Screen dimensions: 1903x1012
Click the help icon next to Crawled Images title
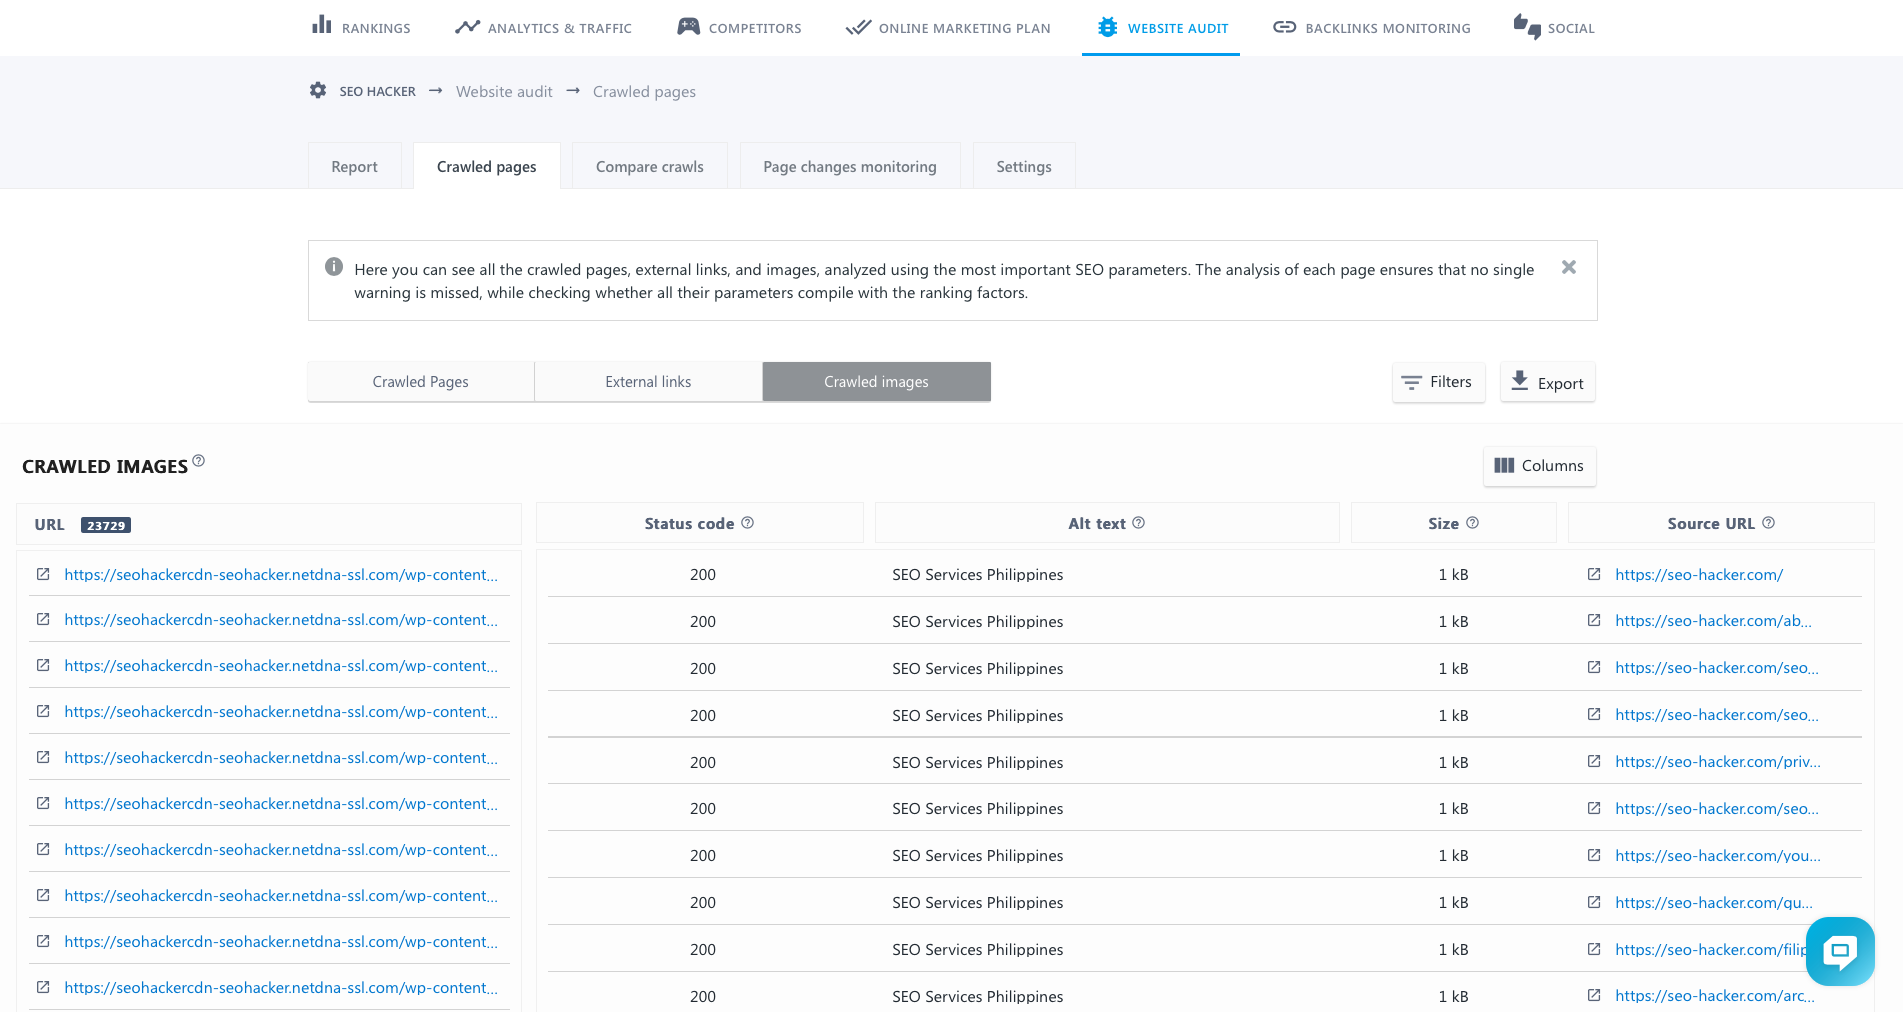click(198, 461)
